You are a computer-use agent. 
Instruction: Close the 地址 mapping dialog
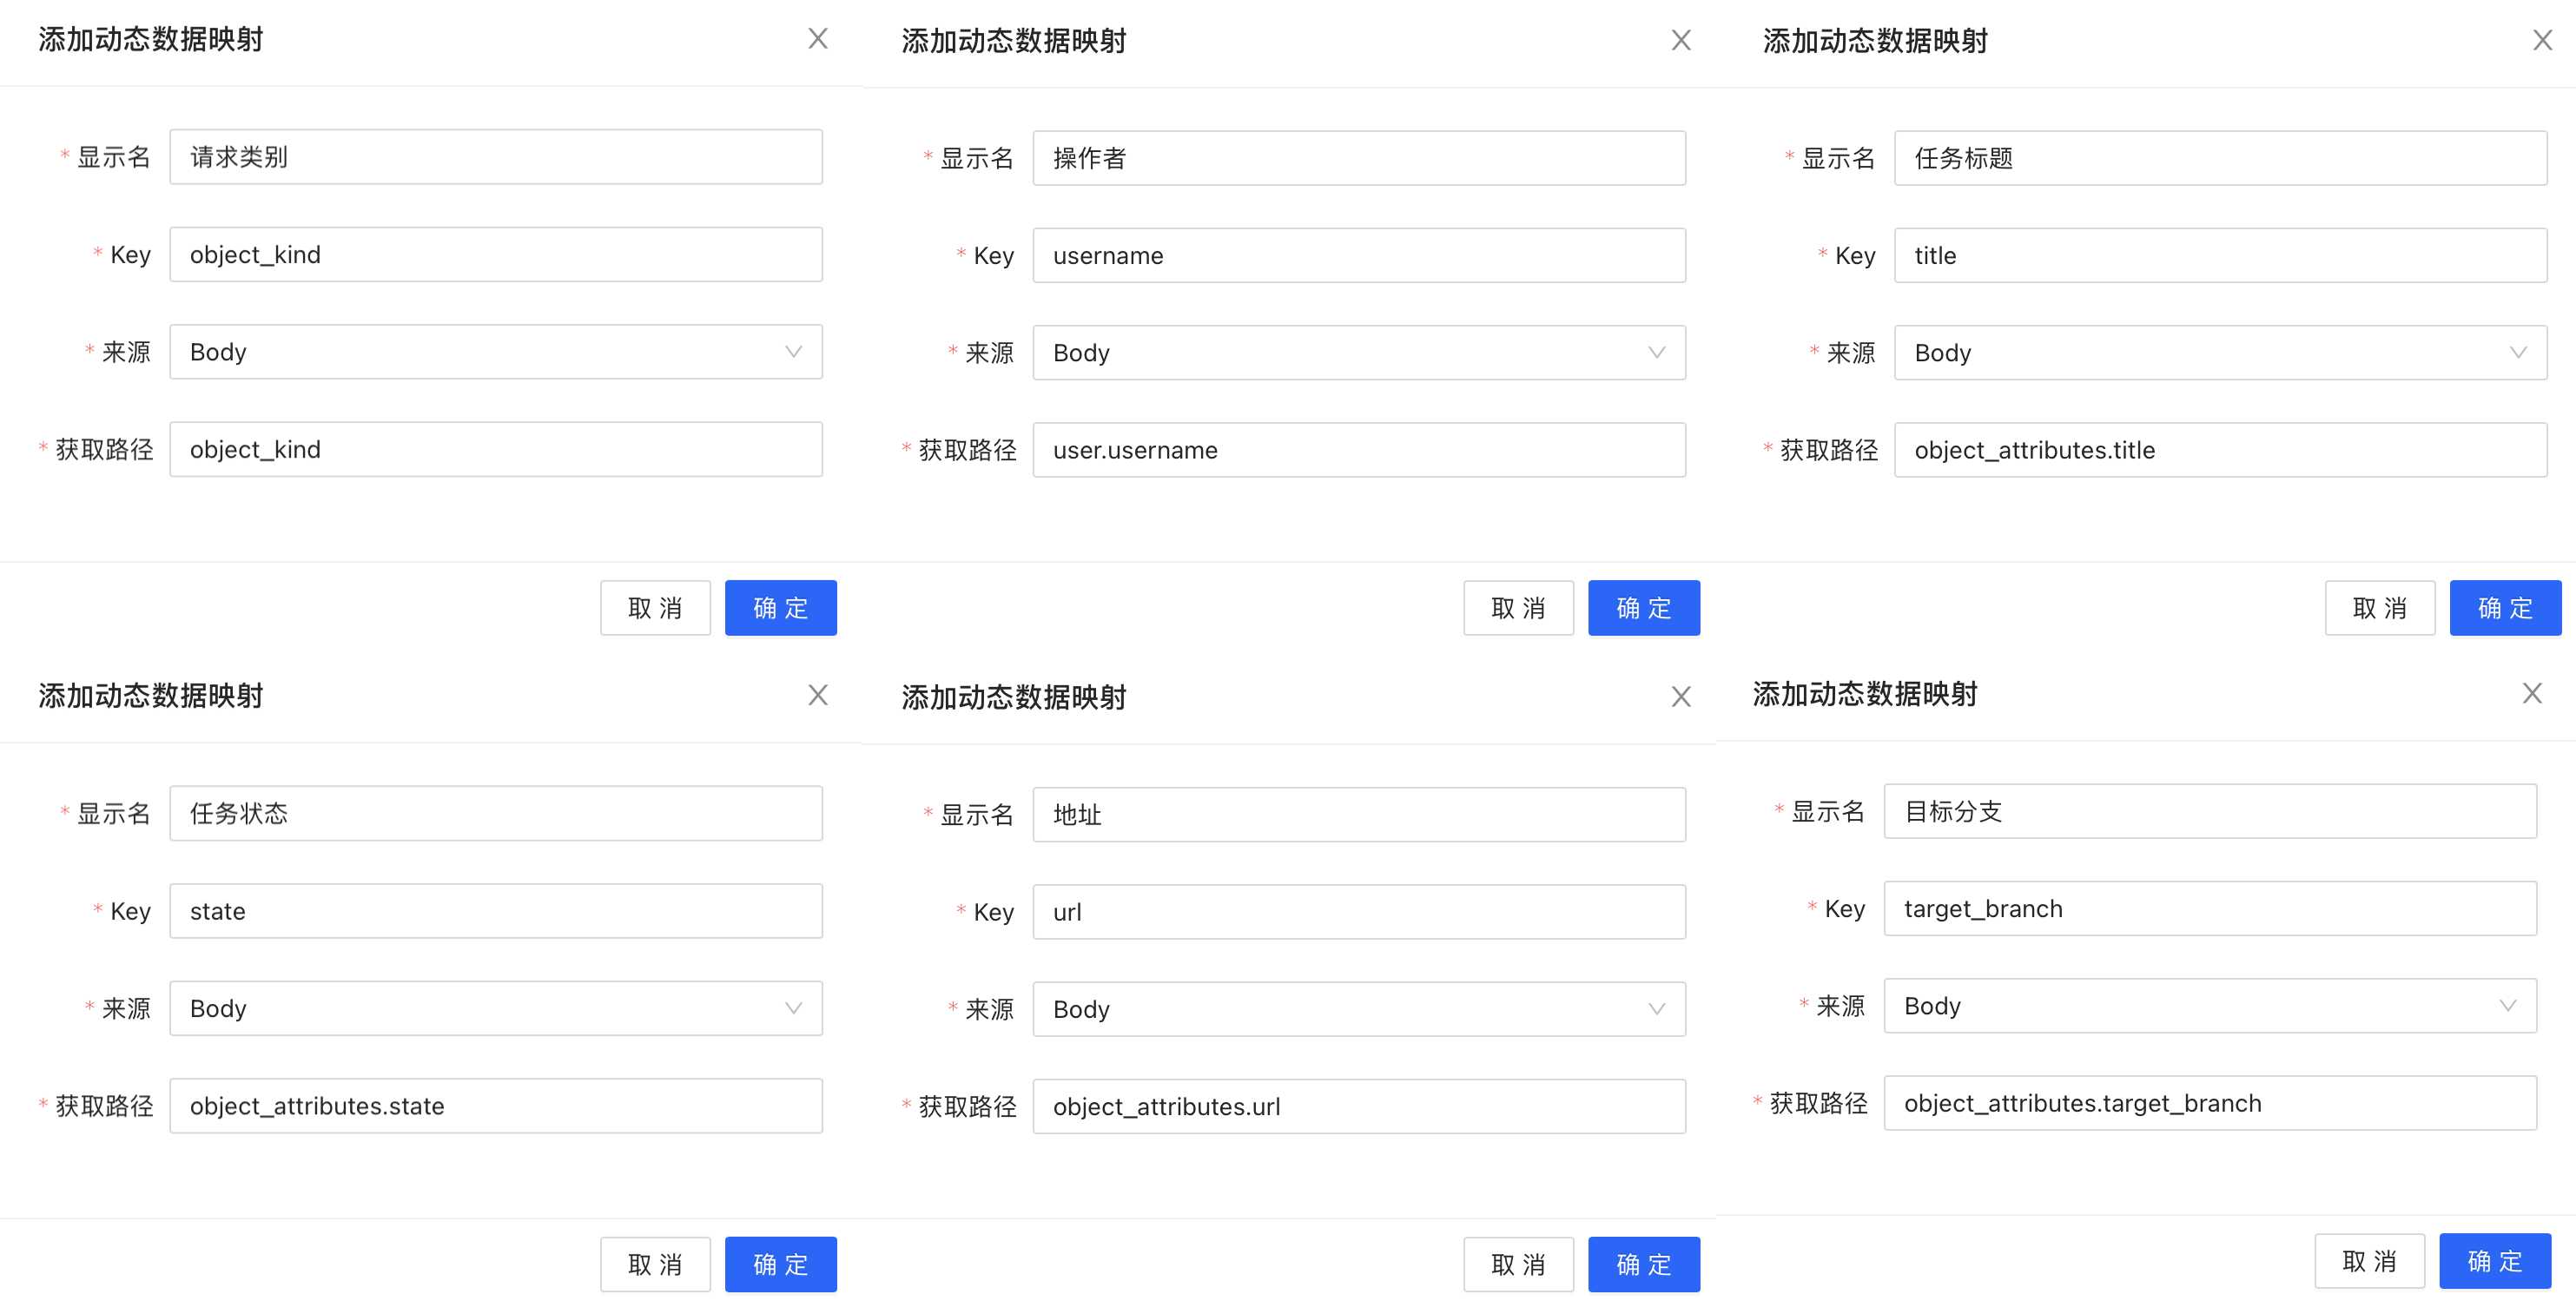[1681, 696]
